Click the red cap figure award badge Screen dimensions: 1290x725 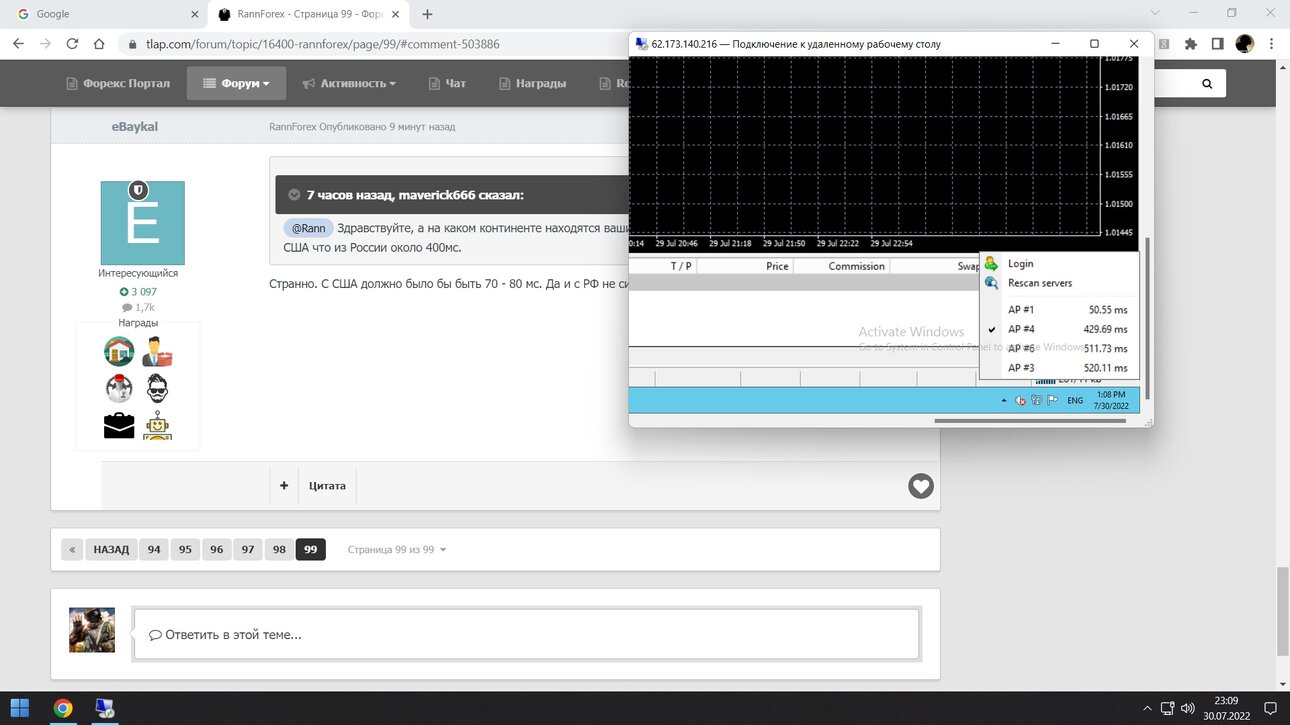pos(119,388)
